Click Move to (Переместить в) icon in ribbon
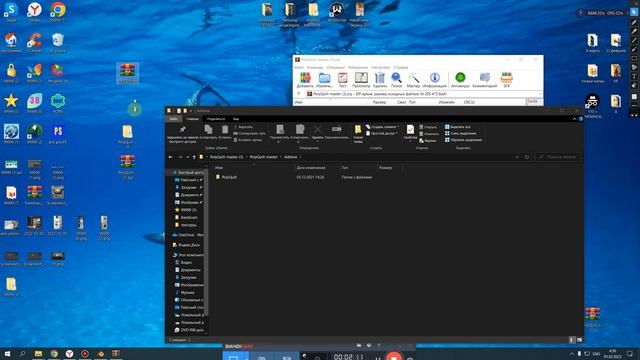The image size is (640, 360). click(280, 129)
